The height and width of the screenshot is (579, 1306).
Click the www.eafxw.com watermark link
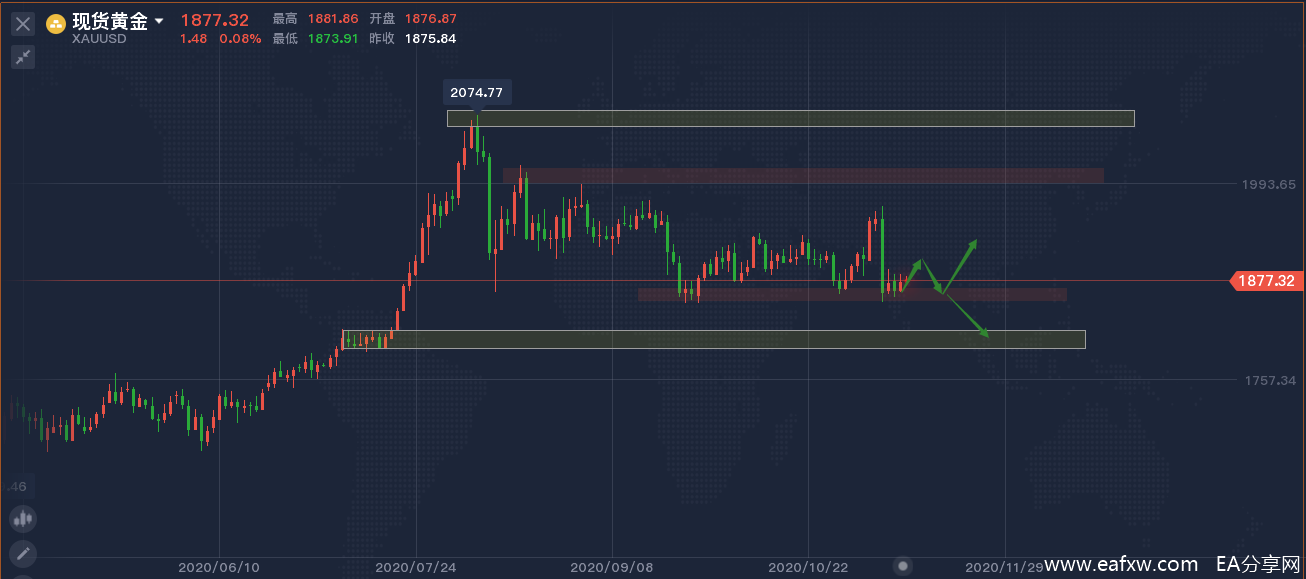1120,564
